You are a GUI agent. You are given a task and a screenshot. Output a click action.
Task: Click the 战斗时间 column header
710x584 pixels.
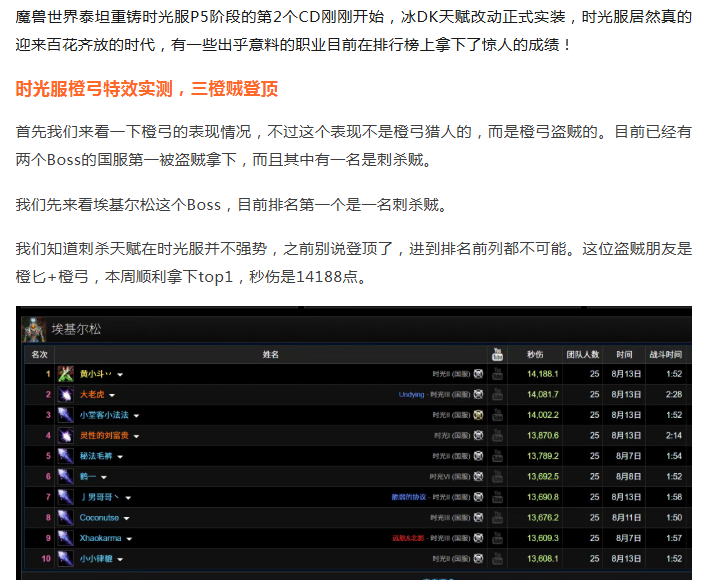[666, 354]
